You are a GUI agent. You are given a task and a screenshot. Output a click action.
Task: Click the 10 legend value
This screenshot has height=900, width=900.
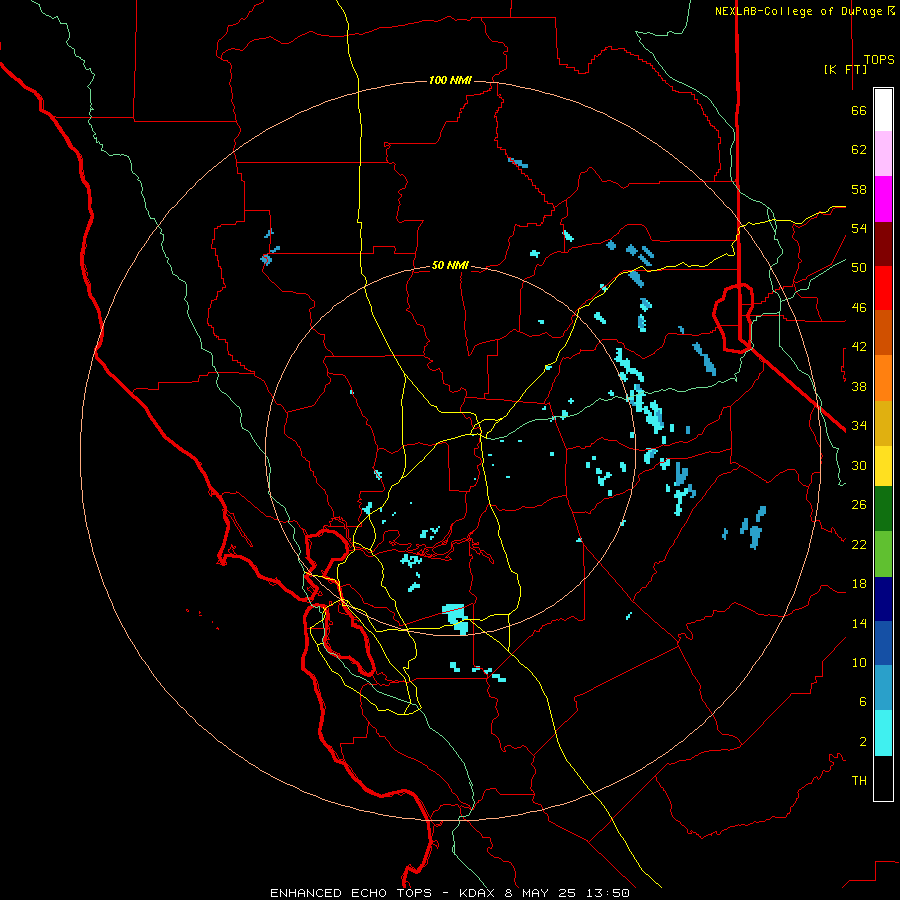859,663
